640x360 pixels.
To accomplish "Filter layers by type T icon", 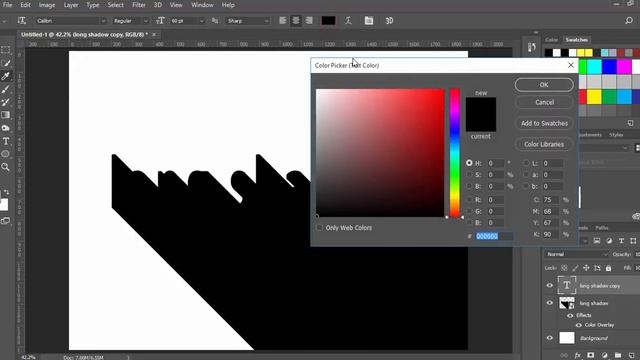I will coord(621,241).
